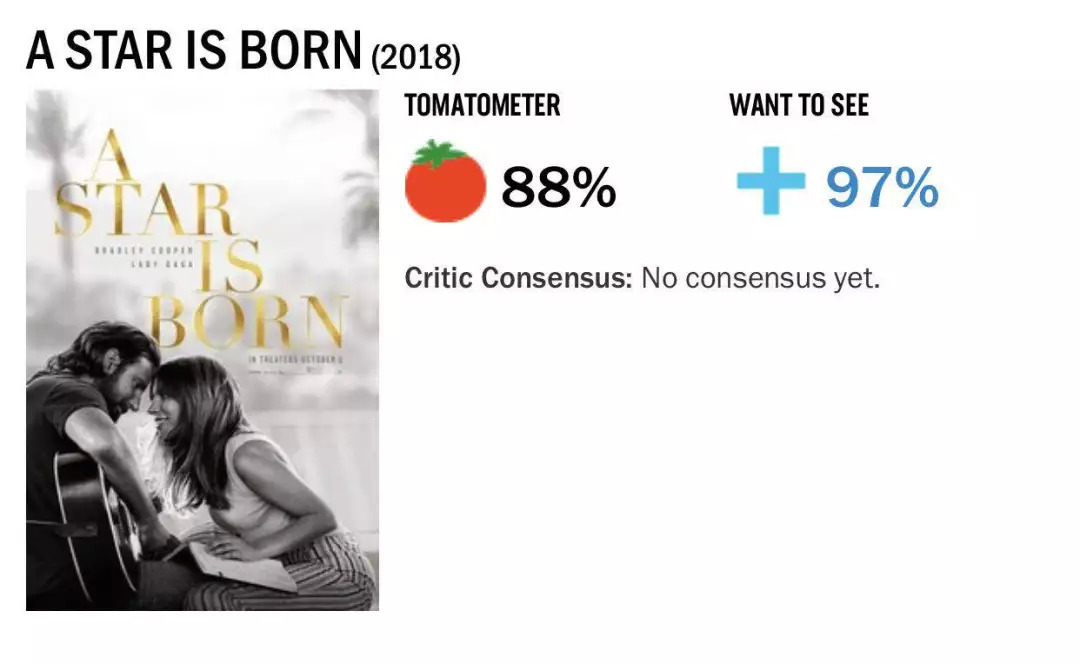Click the "No consensus yet." text
The image size is (1080, 664).
click(x=760, y=278)
